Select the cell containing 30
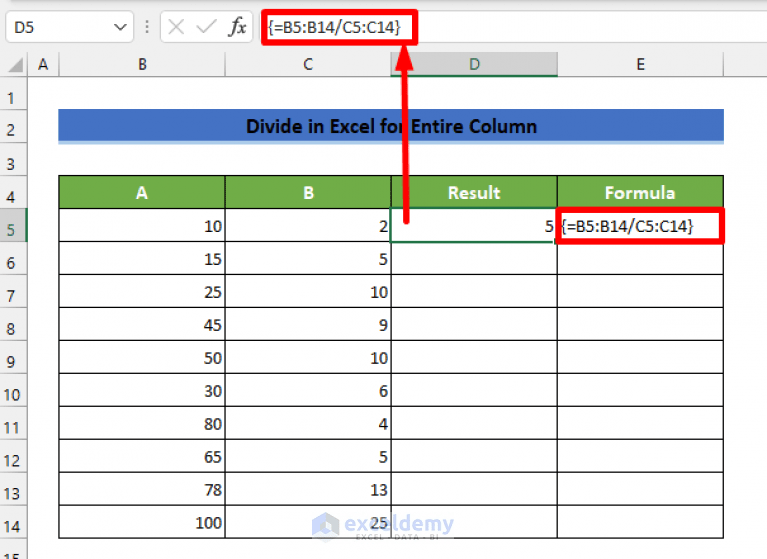 [x=142, y=390]
